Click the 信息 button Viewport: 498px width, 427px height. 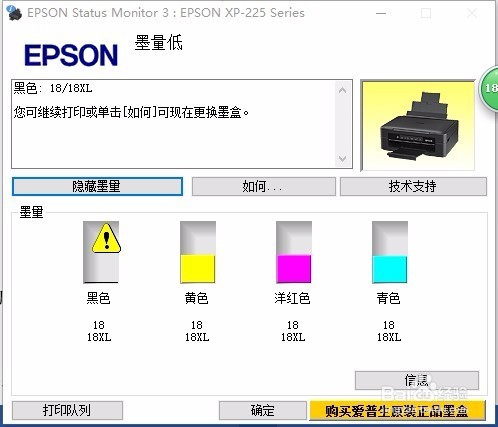pyautogui.click(x=417, y=380)
